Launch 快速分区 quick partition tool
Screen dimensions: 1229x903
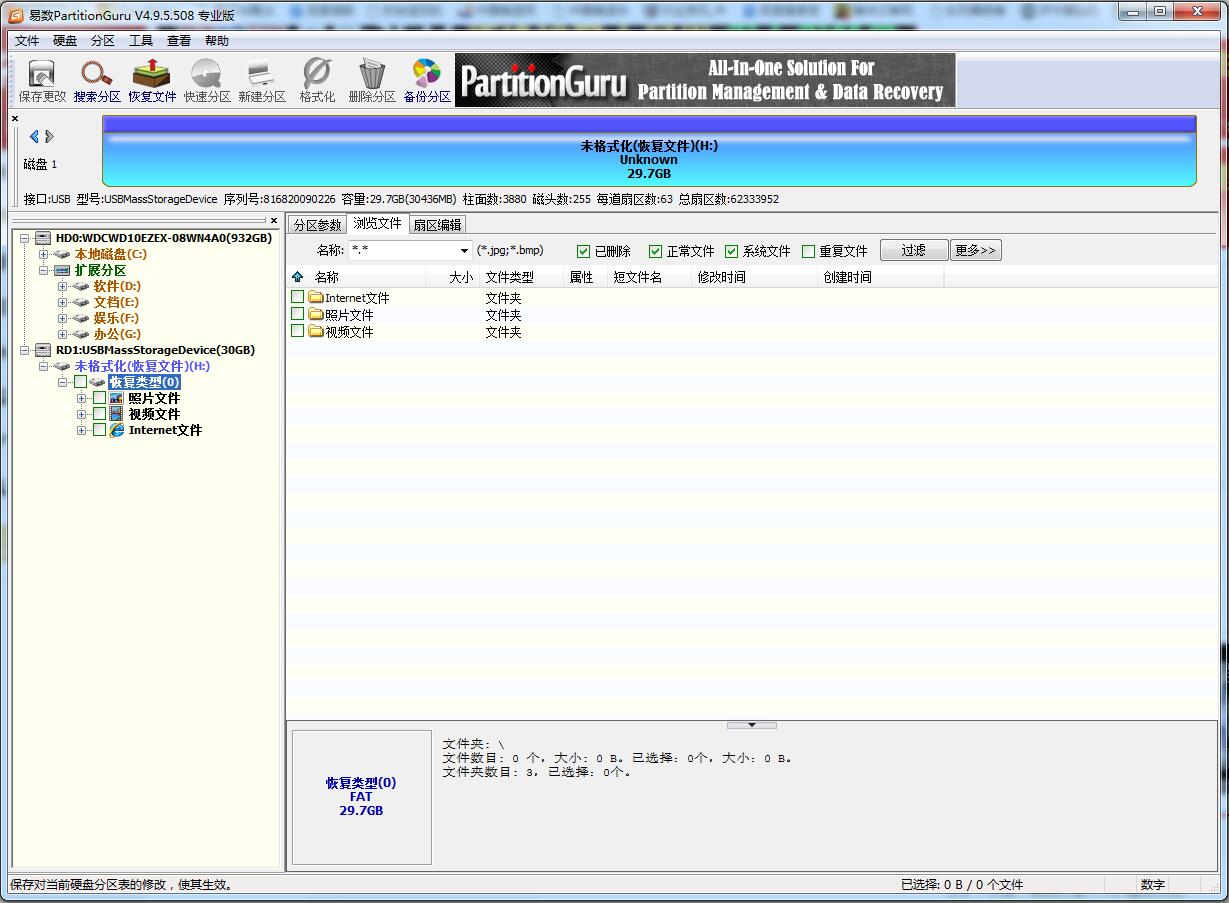[207, 80]
